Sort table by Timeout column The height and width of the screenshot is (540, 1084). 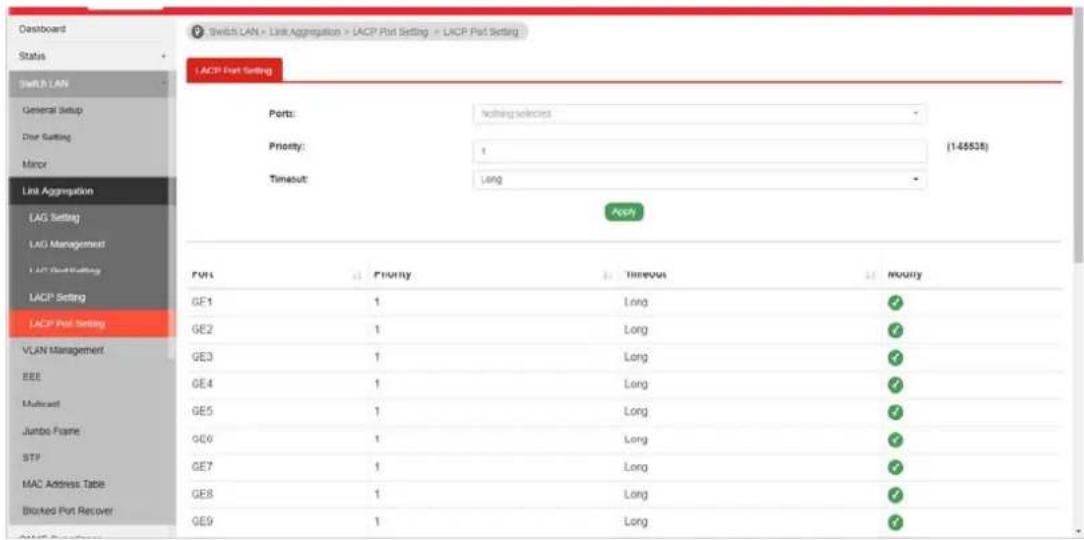click(x=870, y=275)
